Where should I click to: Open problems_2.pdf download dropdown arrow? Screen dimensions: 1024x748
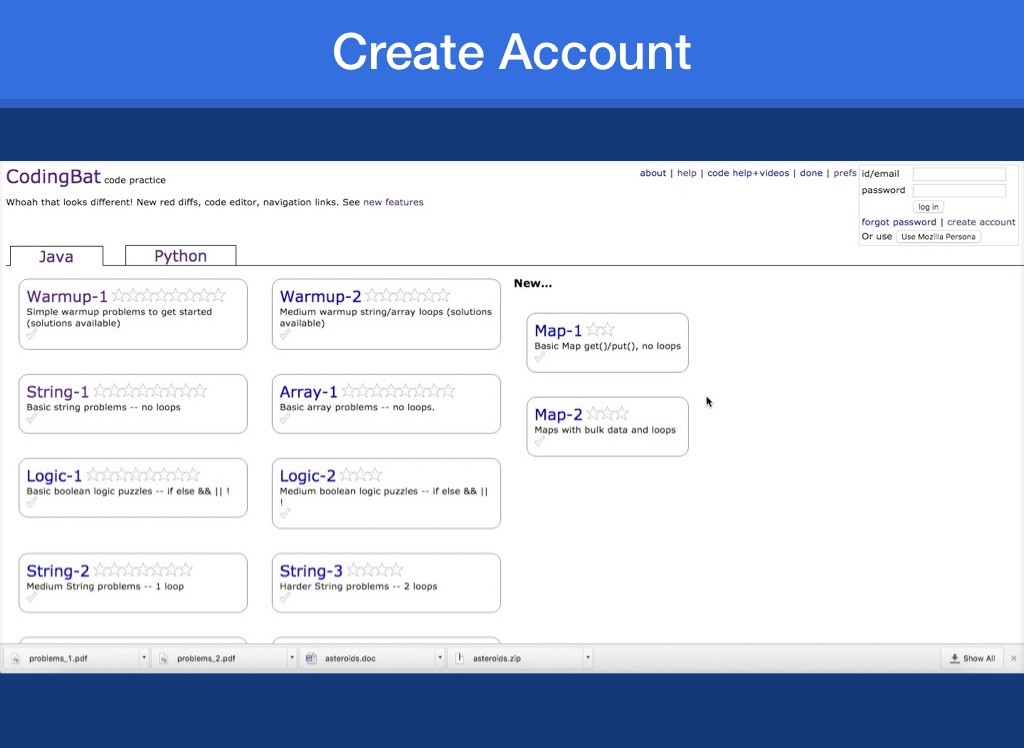pos(292,659)
